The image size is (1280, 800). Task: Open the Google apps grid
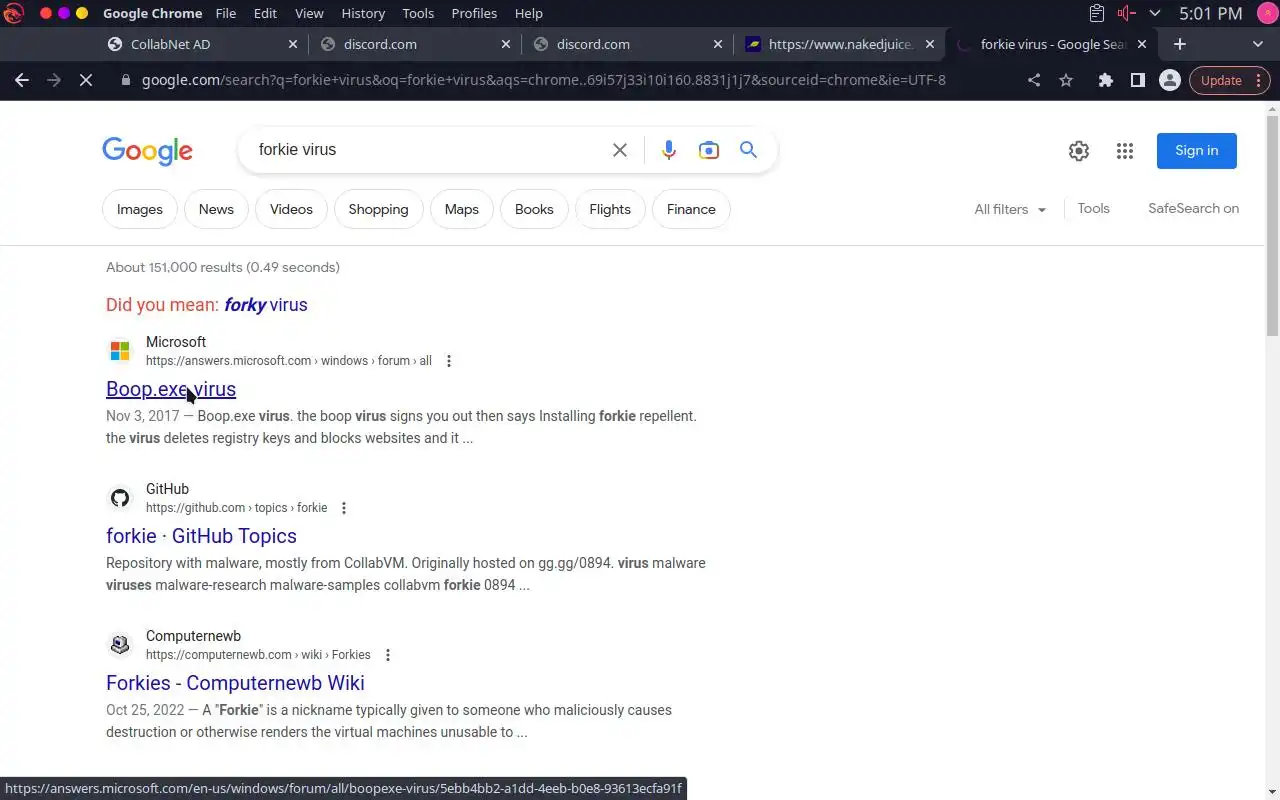[x=1125, y=151]
